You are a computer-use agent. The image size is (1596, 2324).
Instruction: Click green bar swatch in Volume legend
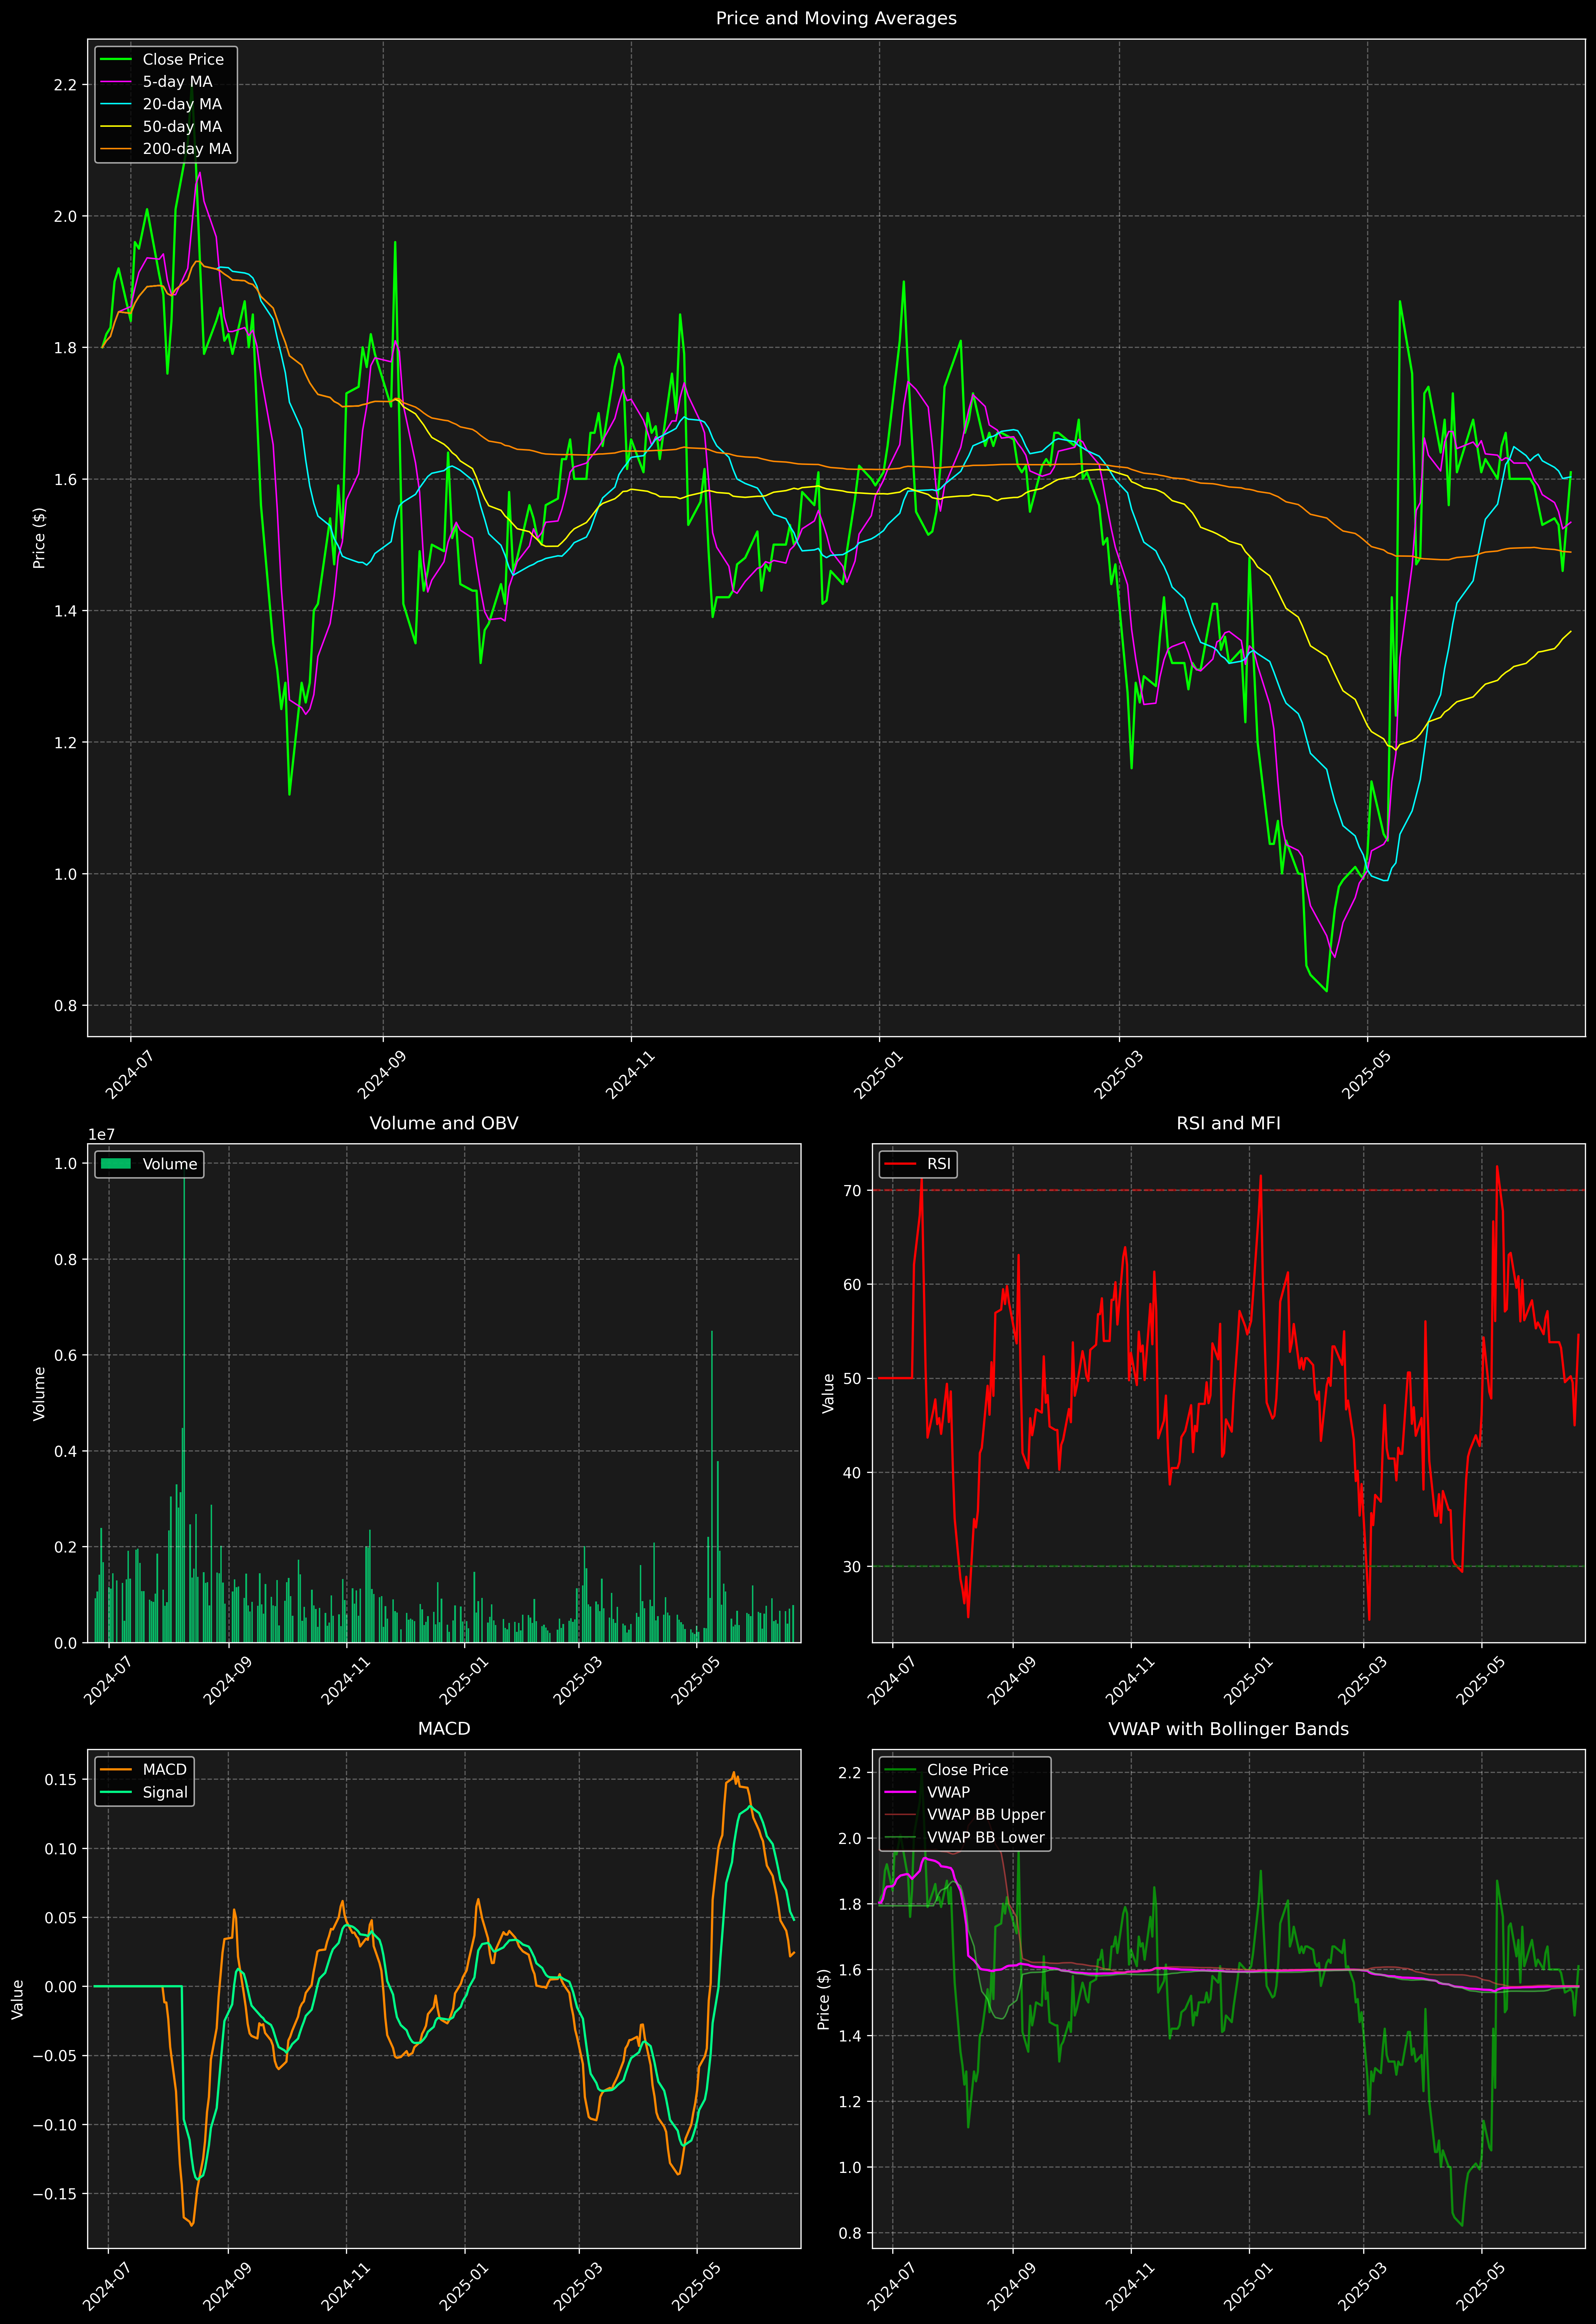point(116,1164)
